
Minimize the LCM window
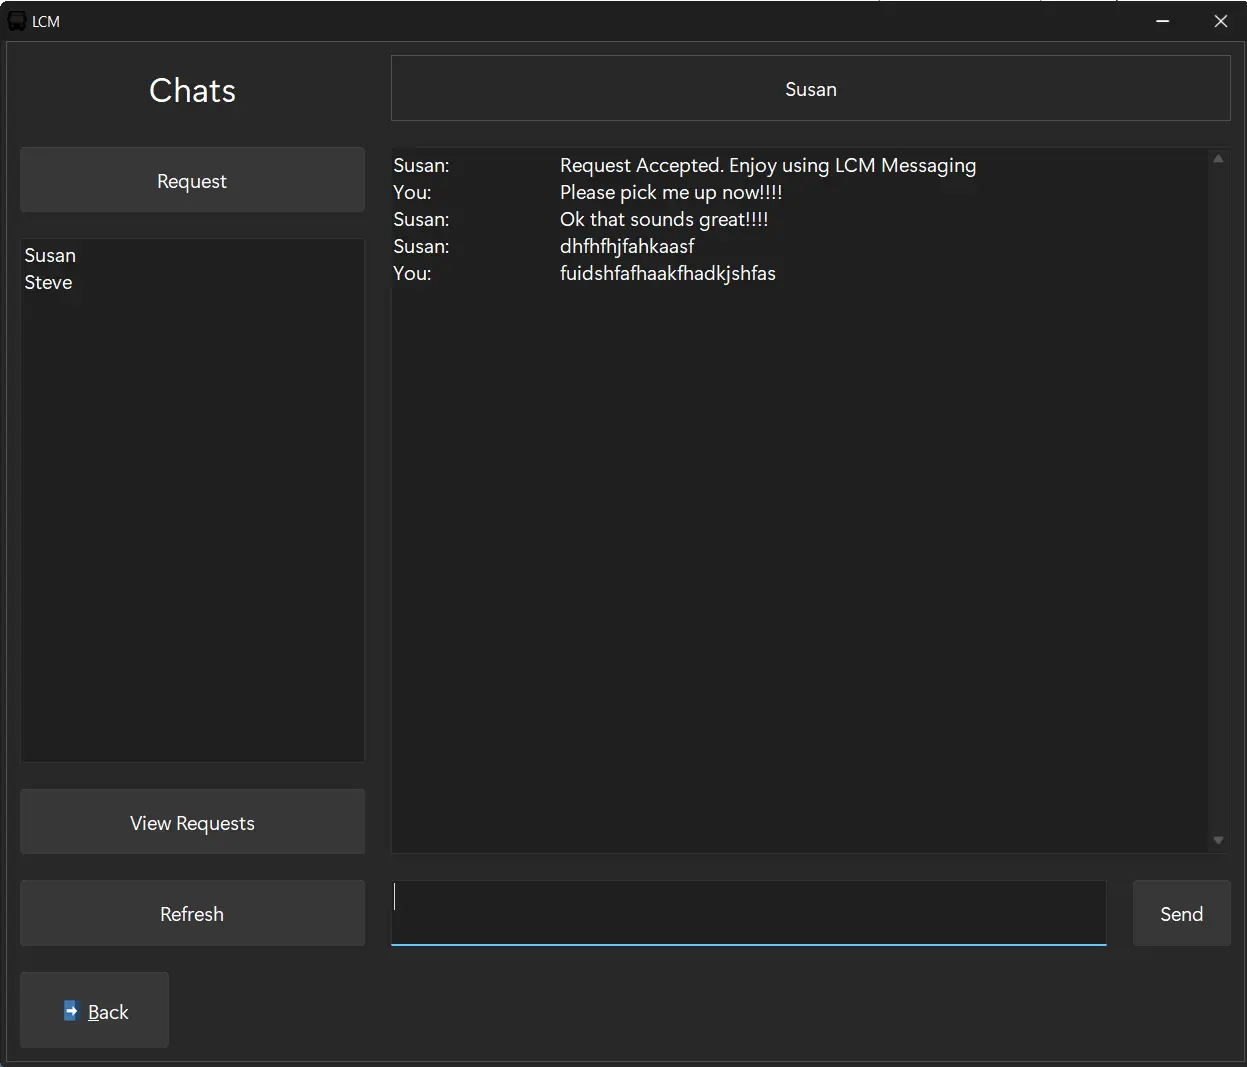(1163, 21)
